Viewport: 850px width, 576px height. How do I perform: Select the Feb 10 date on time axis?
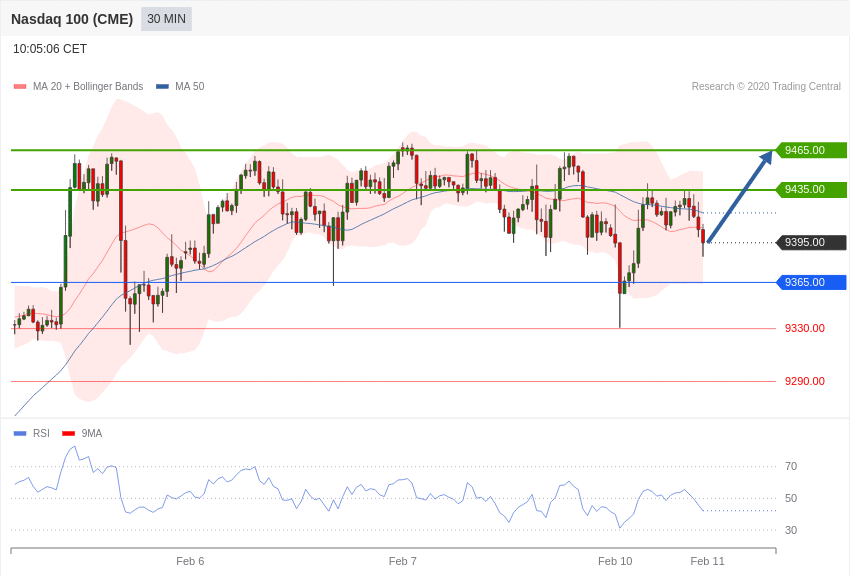(x=615, y=561)
